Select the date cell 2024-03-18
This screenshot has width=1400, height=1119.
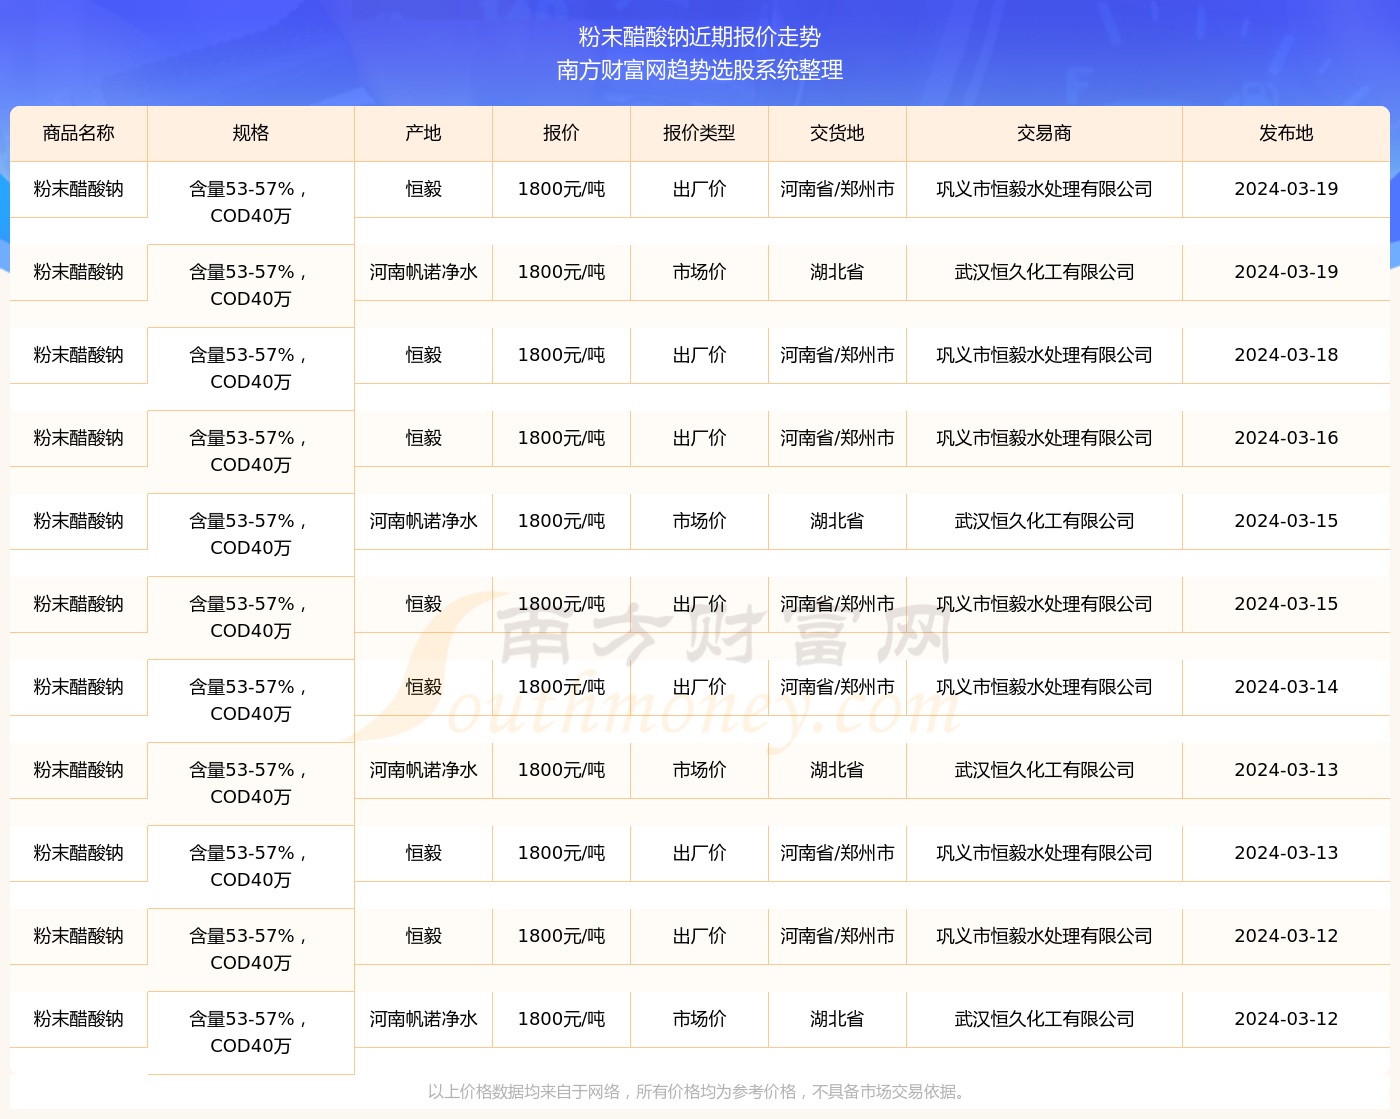[x=1286, y=355]
